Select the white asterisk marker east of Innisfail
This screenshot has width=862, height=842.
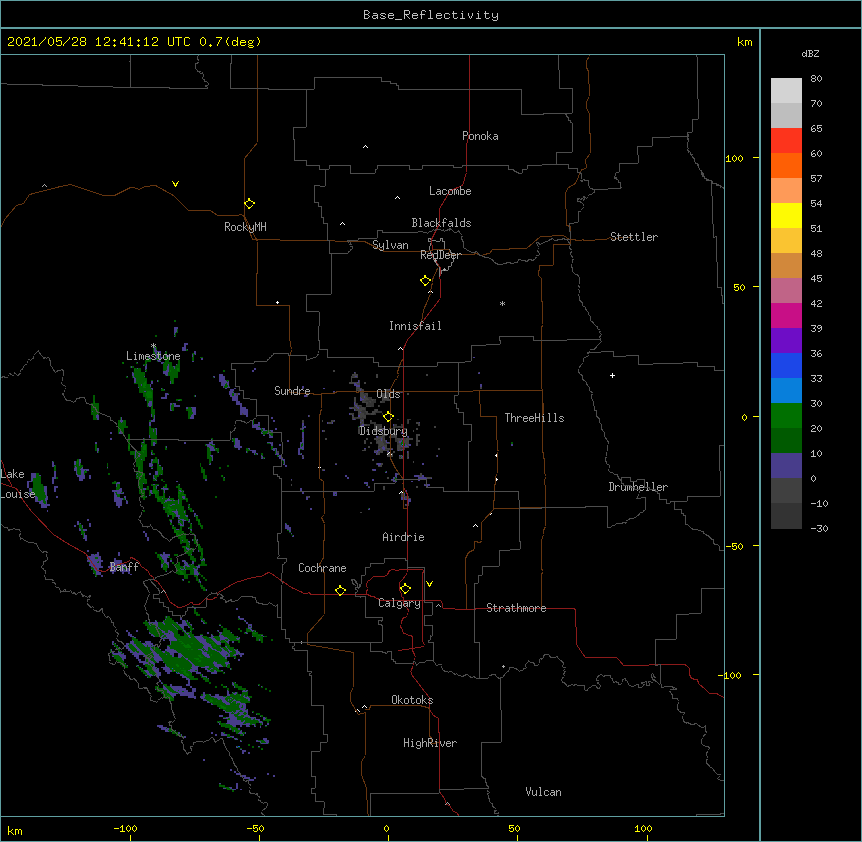(x=502, y=303)
